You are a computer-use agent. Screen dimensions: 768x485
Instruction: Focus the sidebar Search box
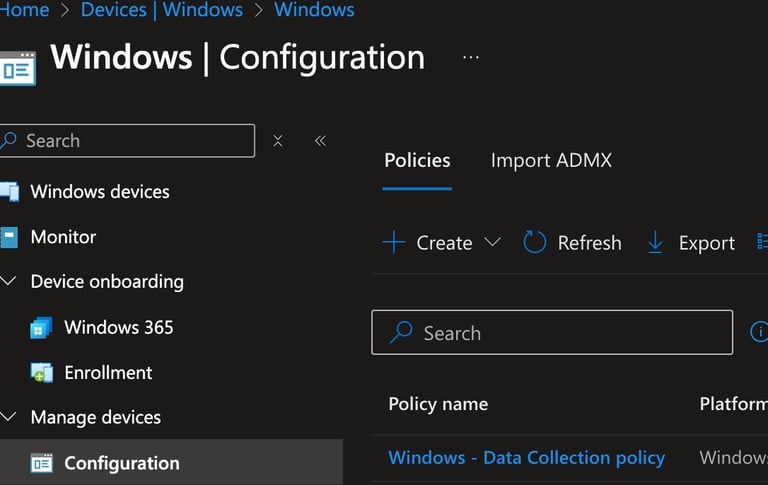(127, 141)
